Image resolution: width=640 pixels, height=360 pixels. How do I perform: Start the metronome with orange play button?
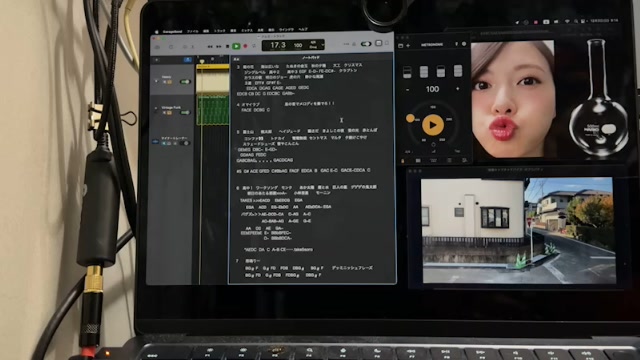[433, 125]
